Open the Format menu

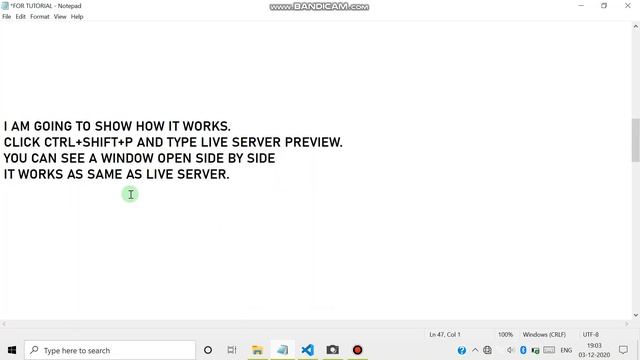coord(40,17)
